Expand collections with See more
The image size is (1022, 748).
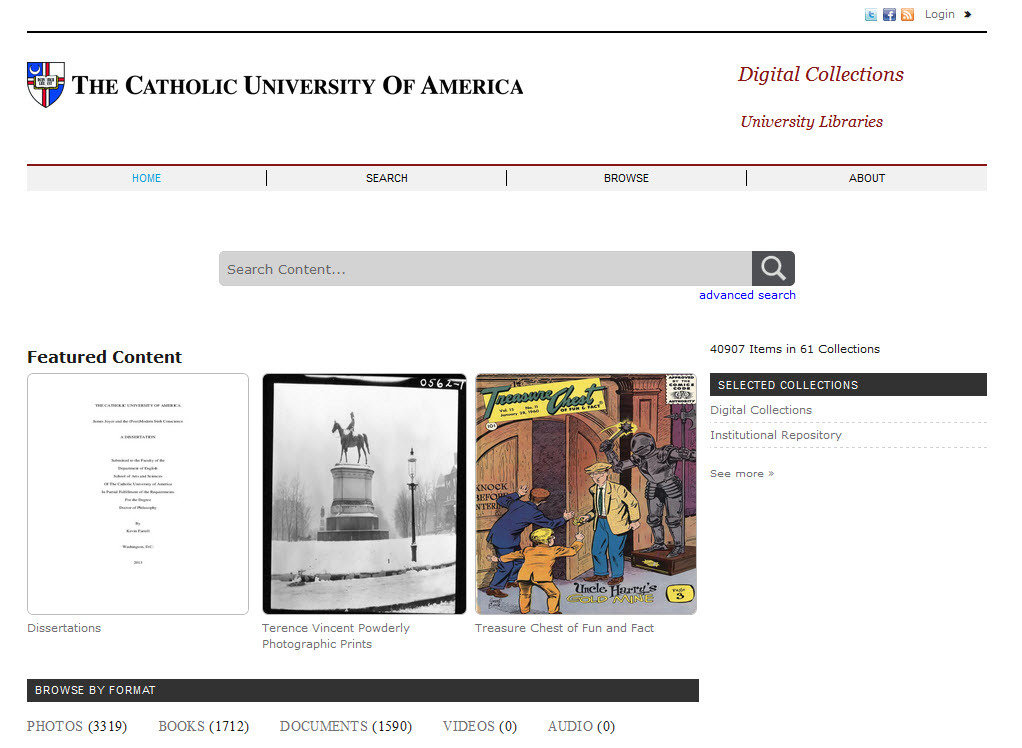click(x=742, y=474)
